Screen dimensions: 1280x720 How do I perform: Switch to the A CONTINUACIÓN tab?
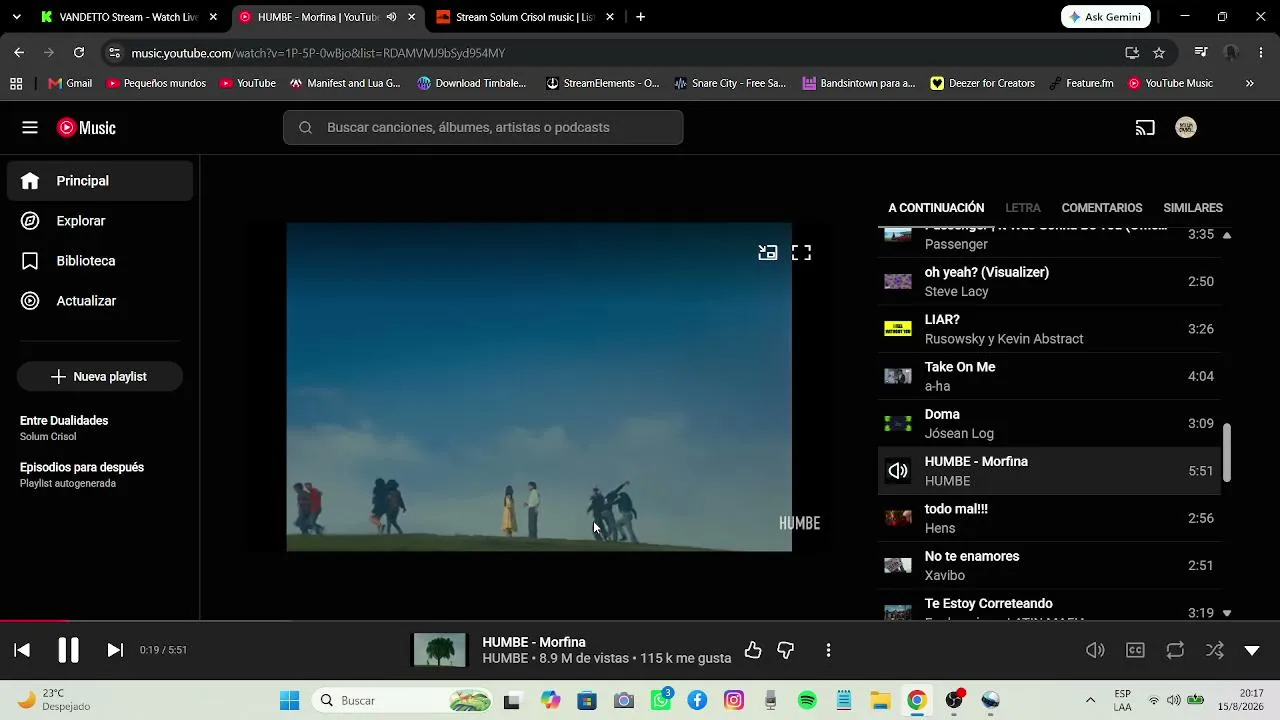(936, 208)
